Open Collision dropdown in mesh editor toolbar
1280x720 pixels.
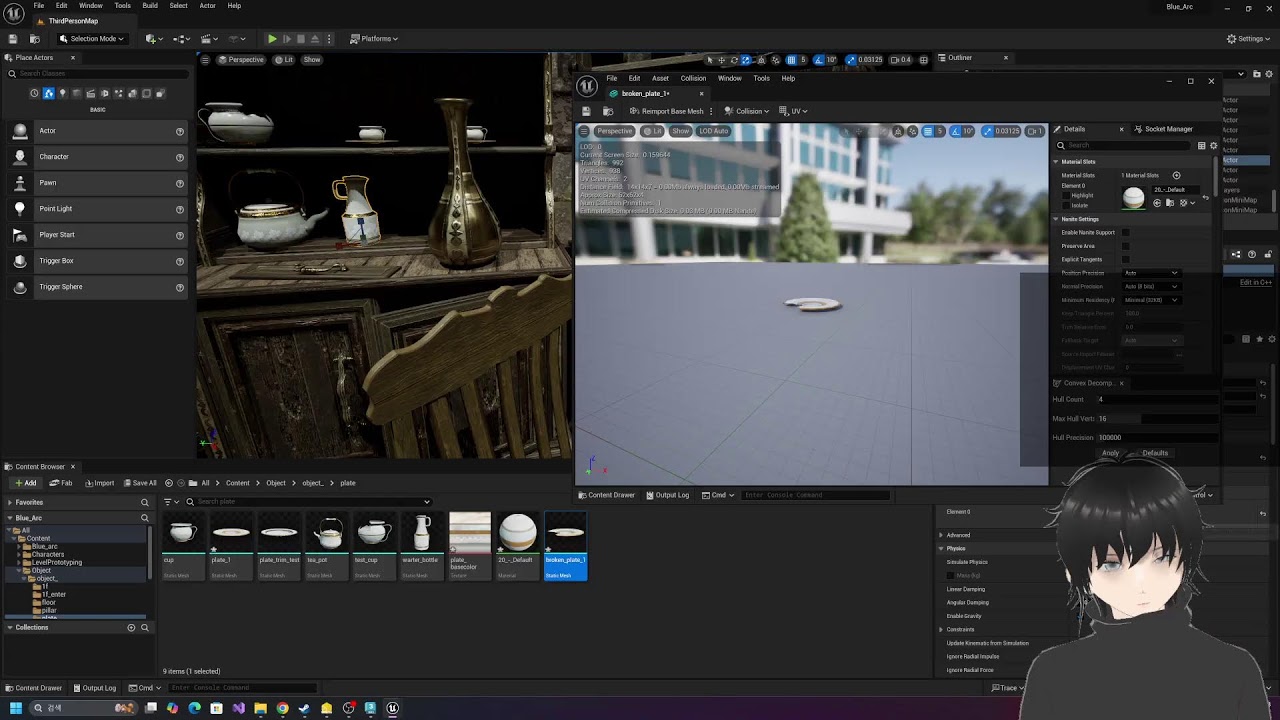747,111
